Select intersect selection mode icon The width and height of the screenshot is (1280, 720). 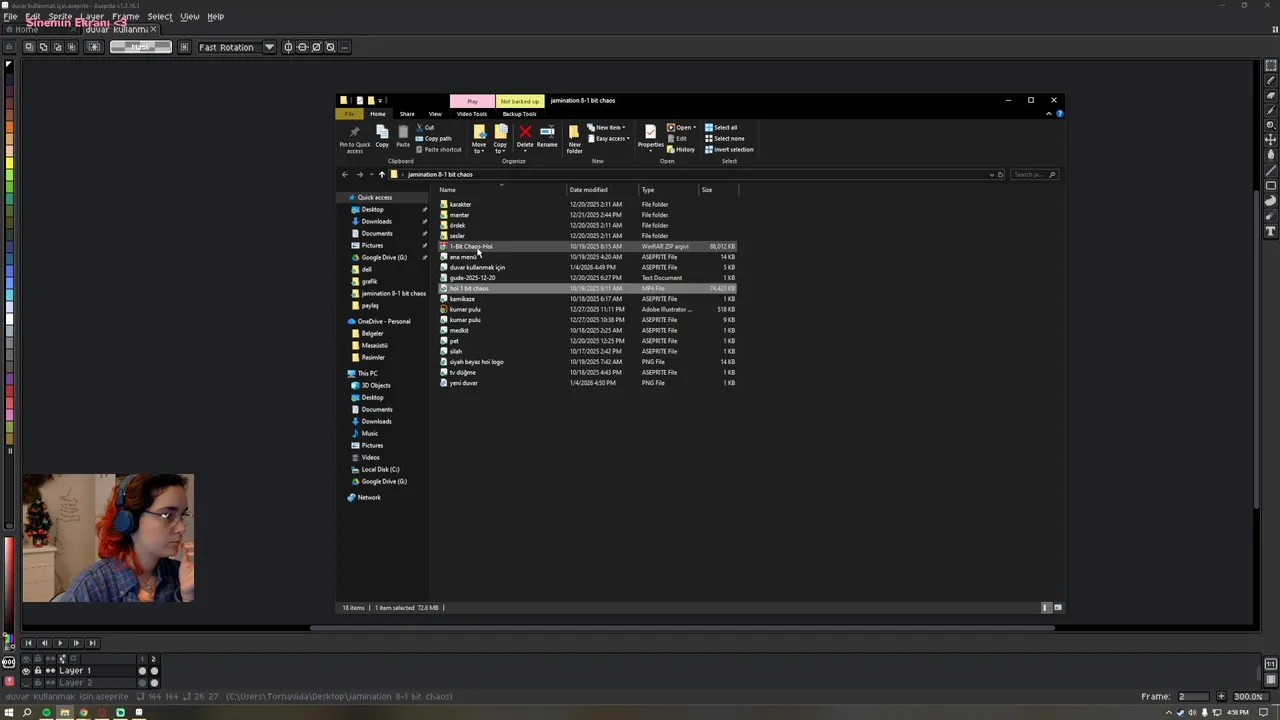tap(71, 47)
